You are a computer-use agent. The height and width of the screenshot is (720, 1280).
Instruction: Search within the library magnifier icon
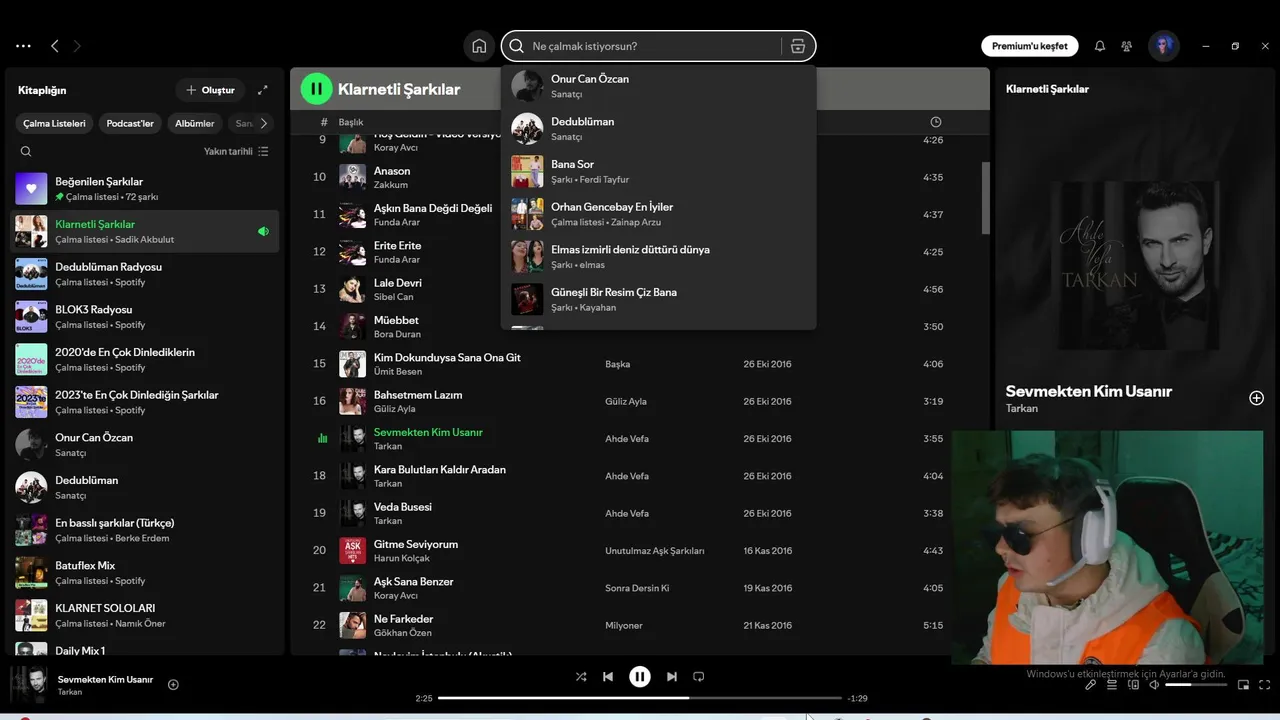[26, 151]
